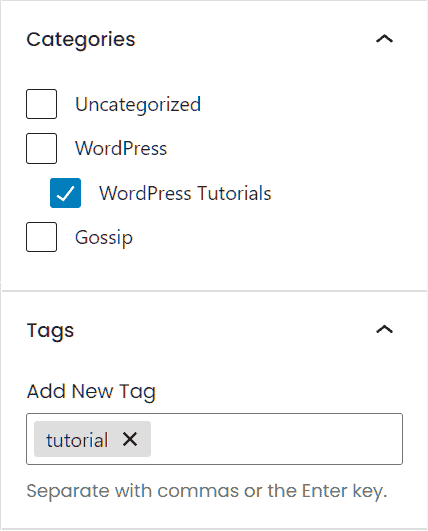
Task: Click the 'Separate with commas' help text
Action: pyautogui.click(x=207, y=491)
